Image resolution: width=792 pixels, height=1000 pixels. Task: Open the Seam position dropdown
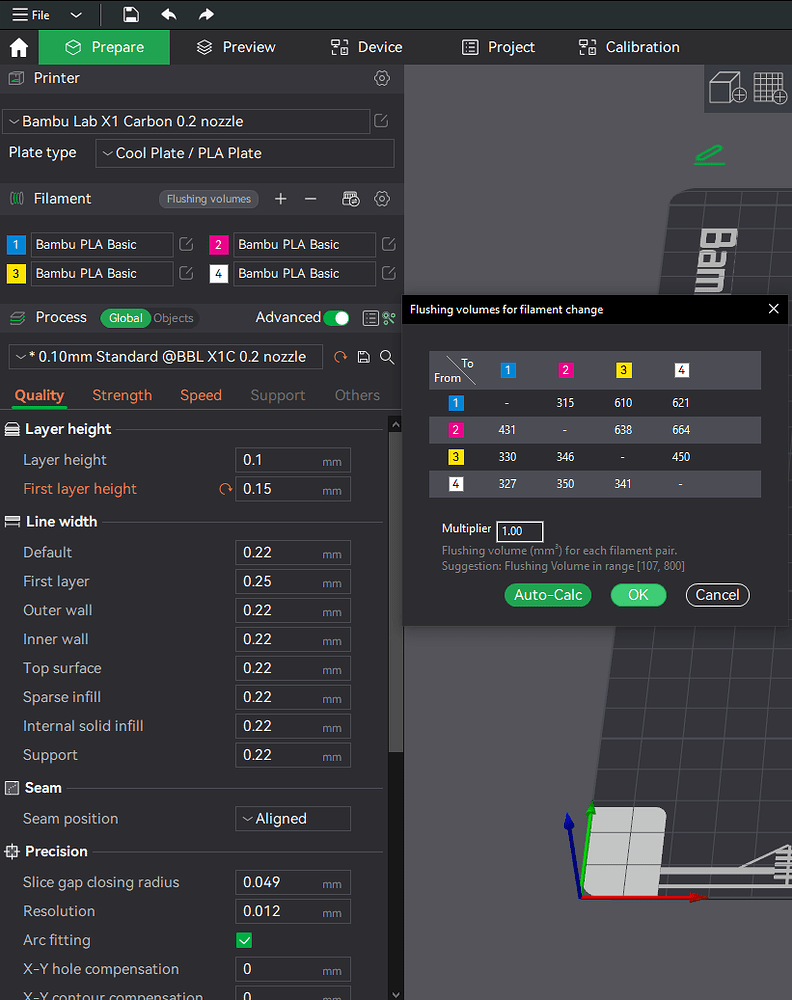point(293,819)
